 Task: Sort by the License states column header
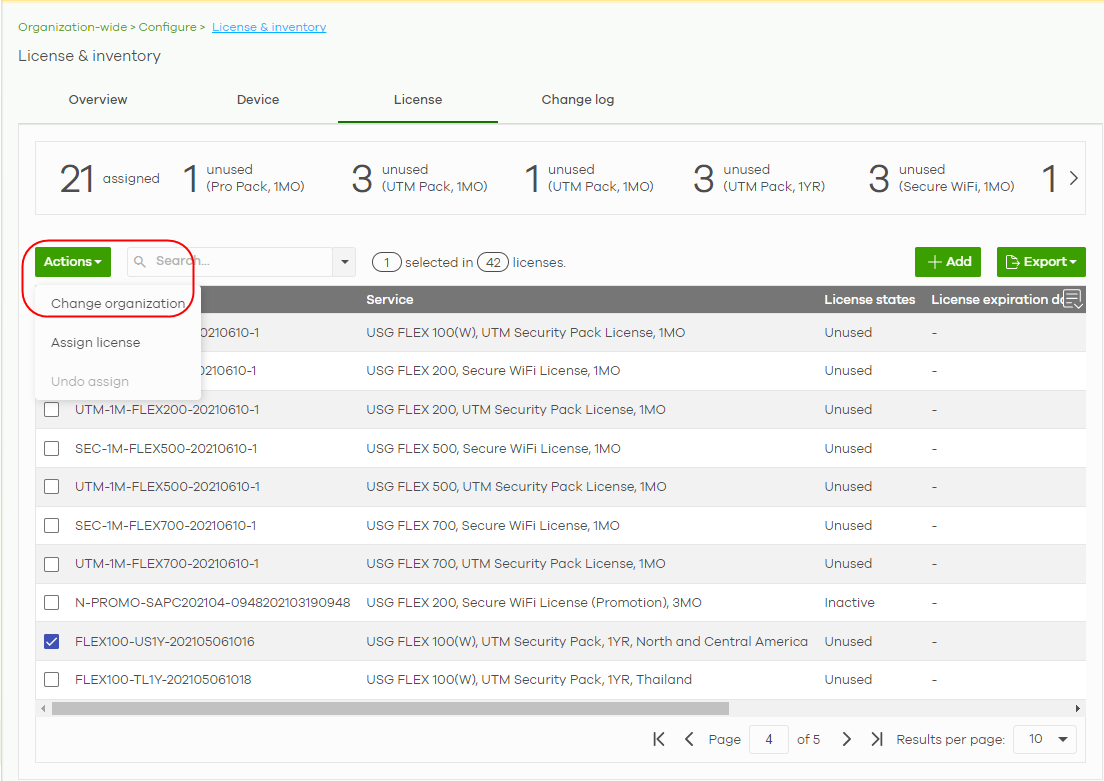click(870, 299)
